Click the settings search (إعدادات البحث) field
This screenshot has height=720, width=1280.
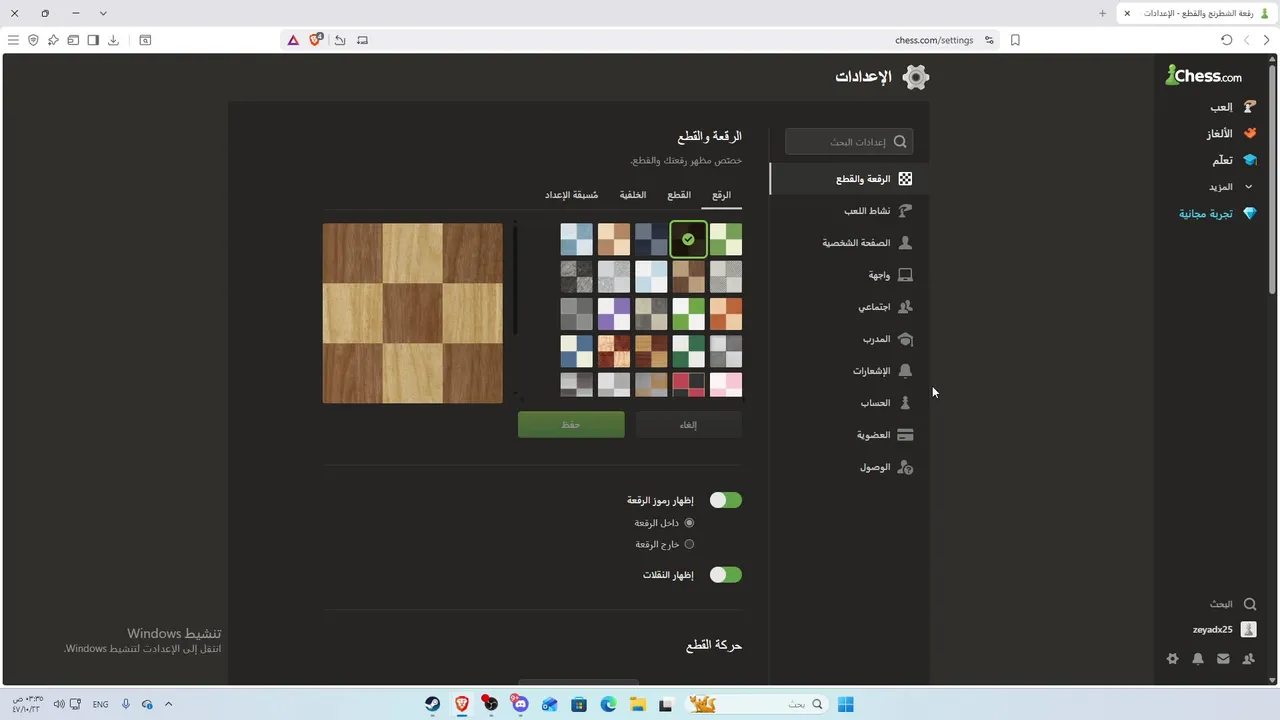point(849,142)
